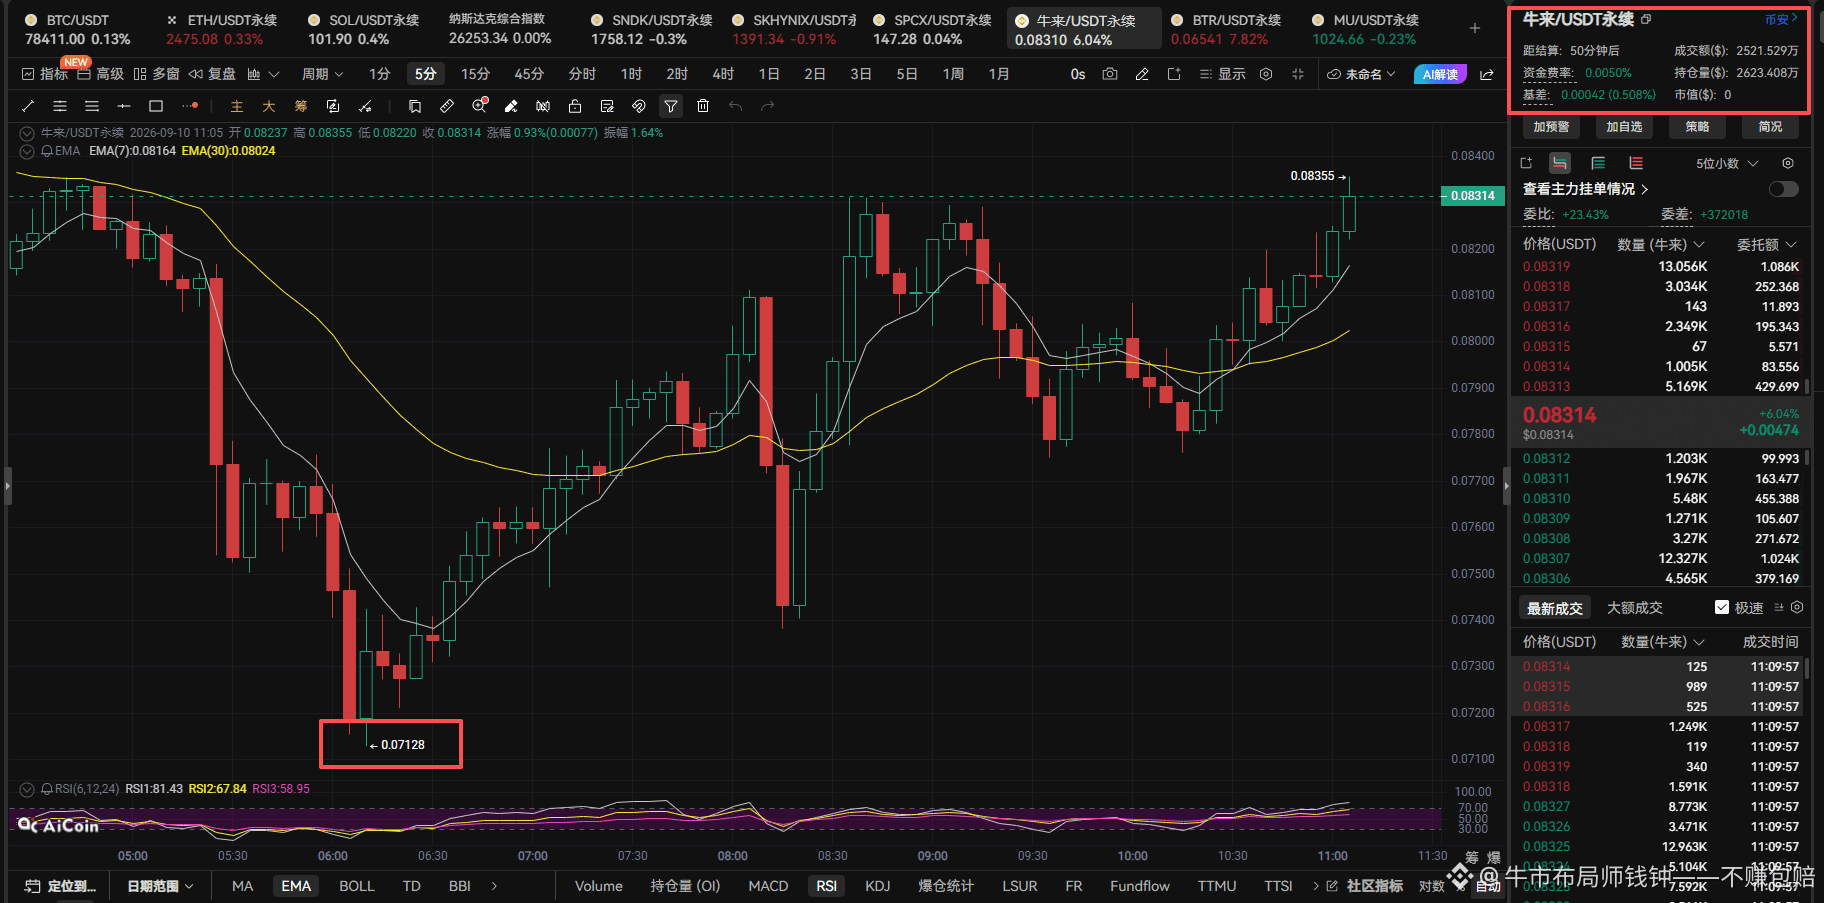Open the 周期 dropdown

[x=322, y=74]
